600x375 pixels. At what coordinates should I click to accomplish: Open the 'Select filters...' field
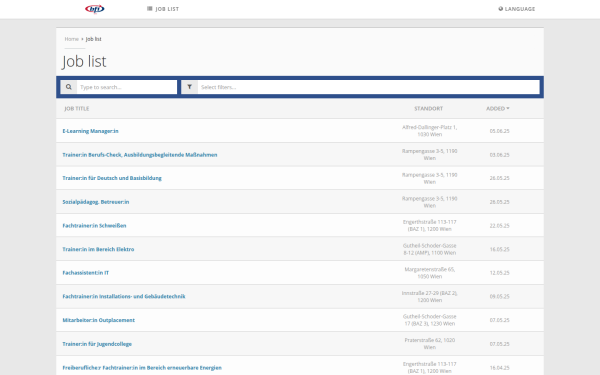(x=368, y=87)
